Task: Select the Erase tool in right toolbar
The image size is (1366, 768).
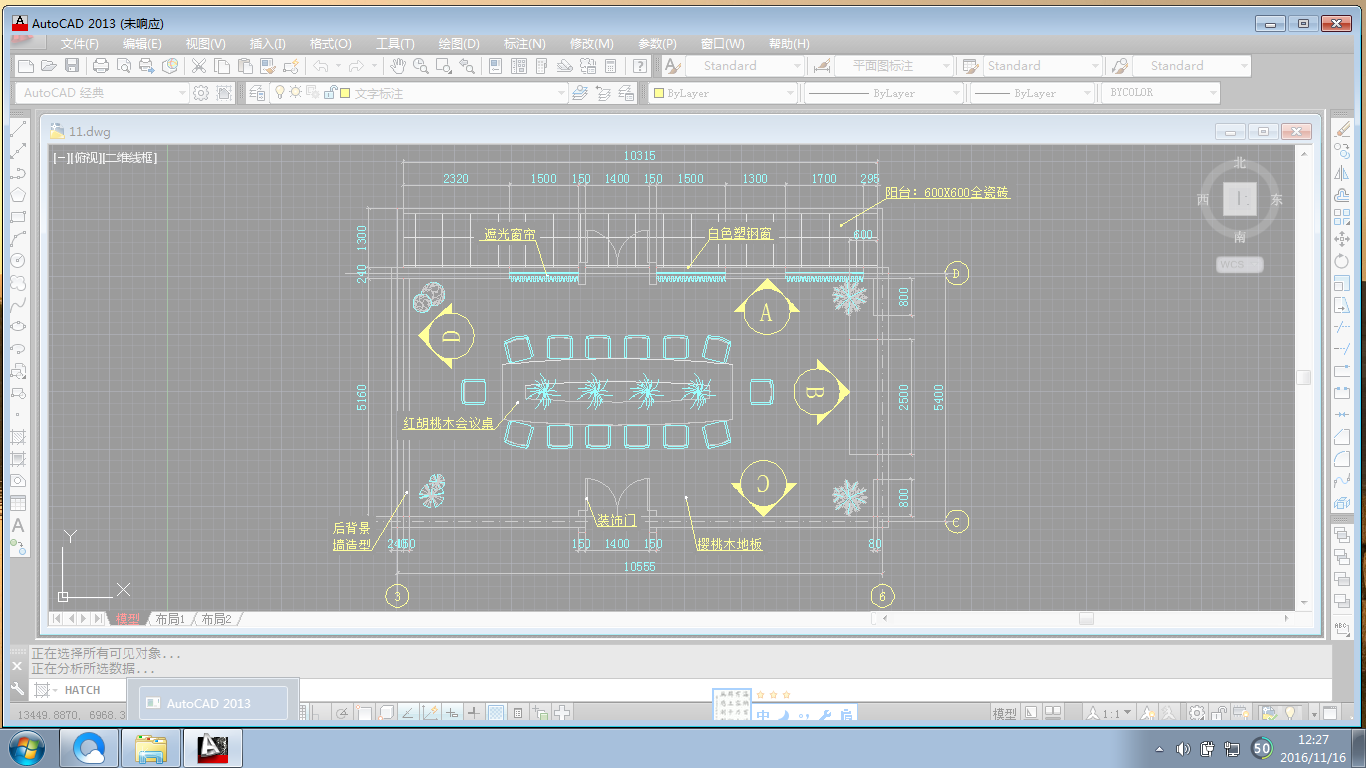Action: (x=1342, y=128)
